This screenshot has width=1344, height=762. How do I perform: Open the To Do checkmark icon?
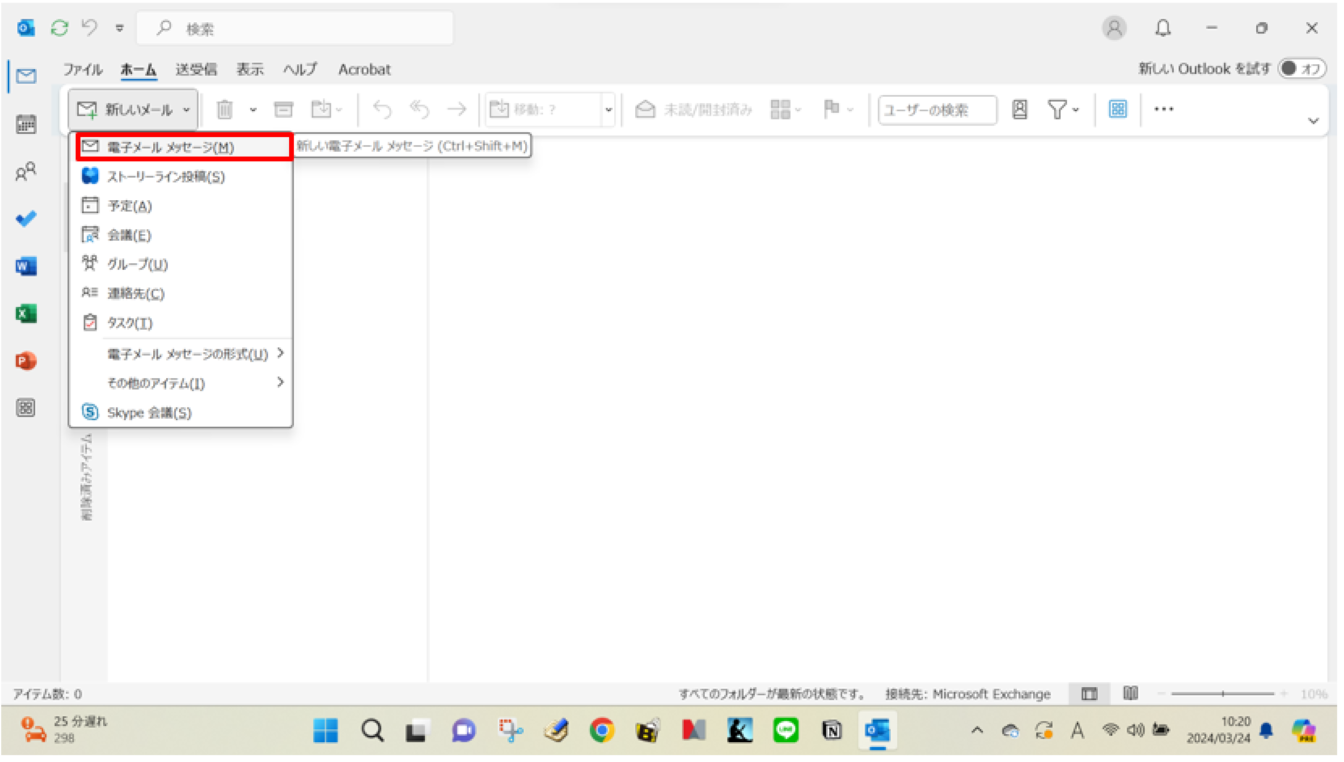coord(26,219)
